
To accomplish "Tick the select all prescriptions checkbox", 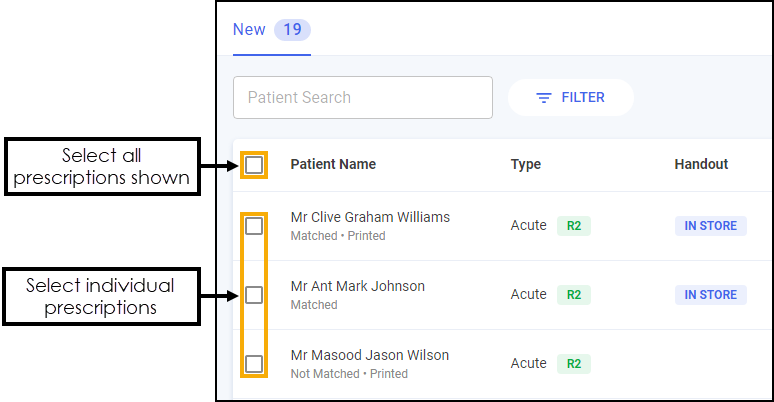I will [x=254, y=164].
